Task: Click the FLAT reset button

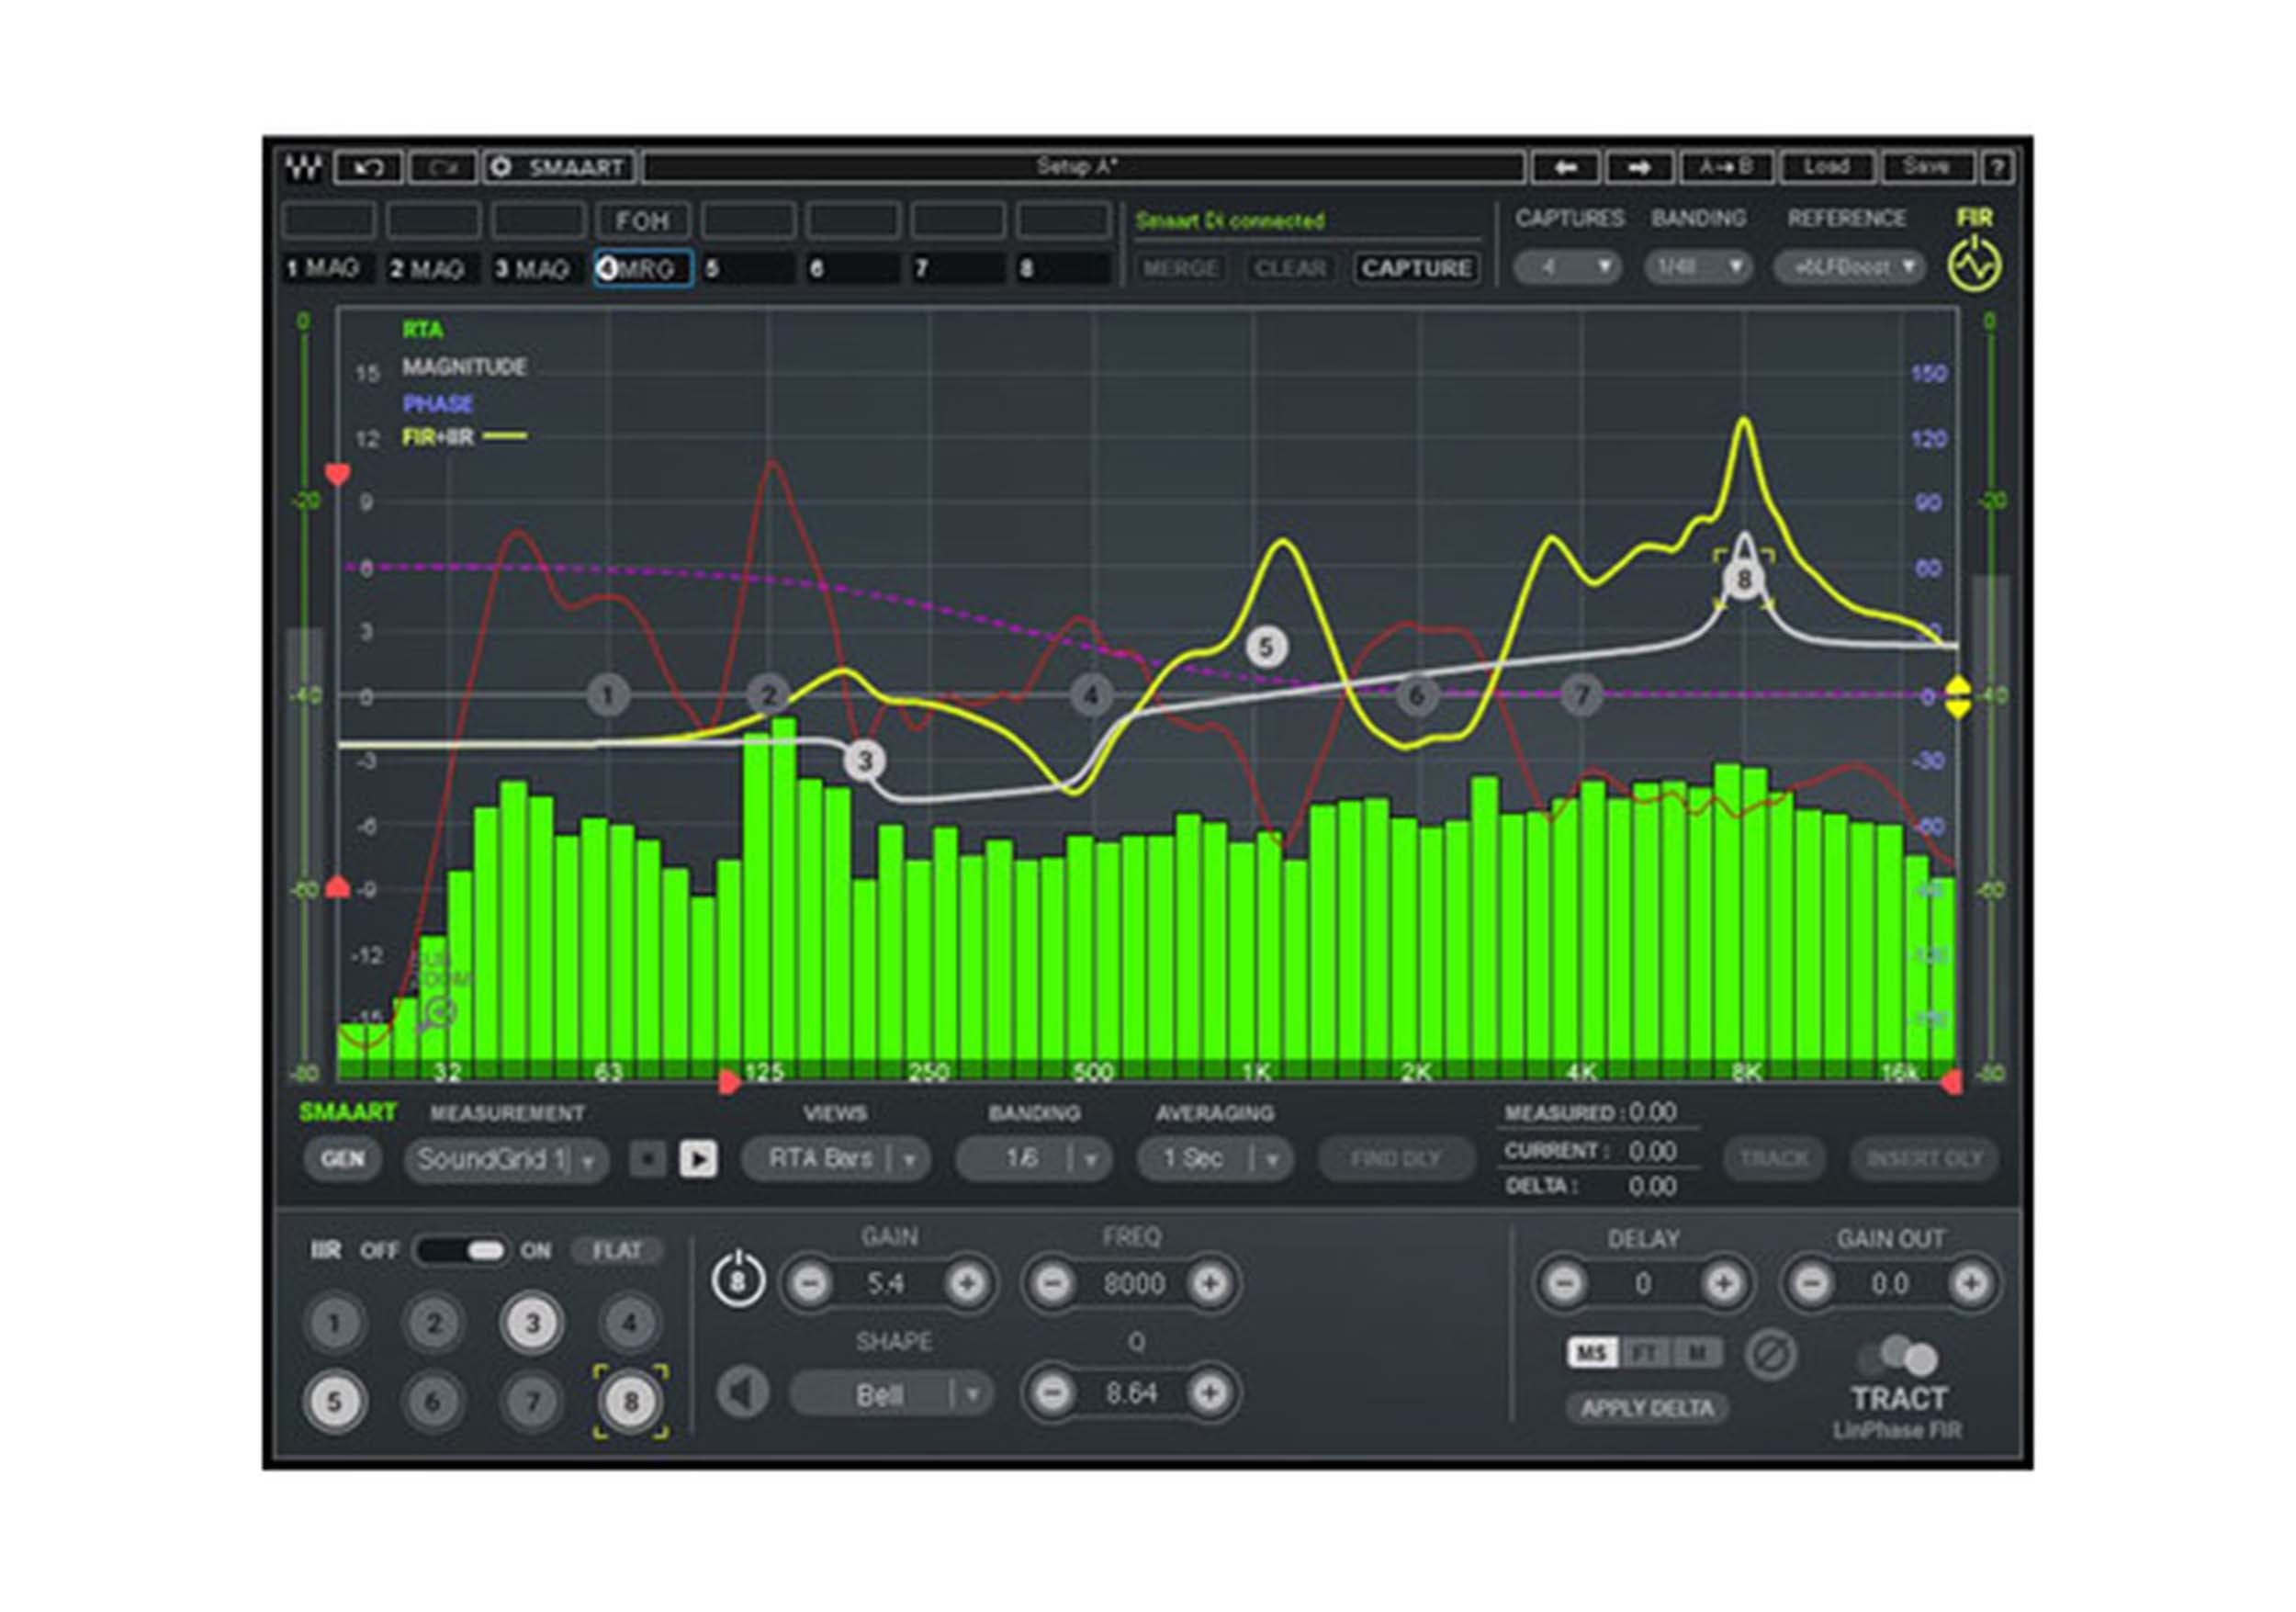Action: (616, 1251)
